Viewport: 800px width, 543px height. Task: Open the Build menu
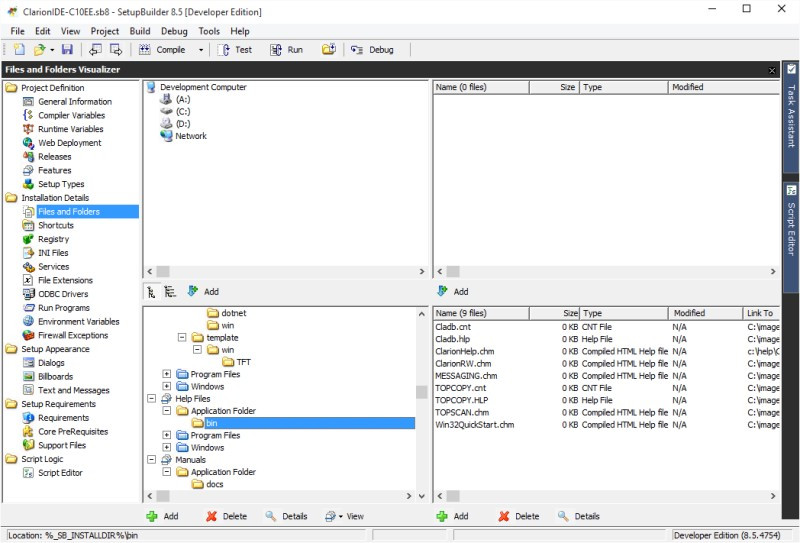140,31
